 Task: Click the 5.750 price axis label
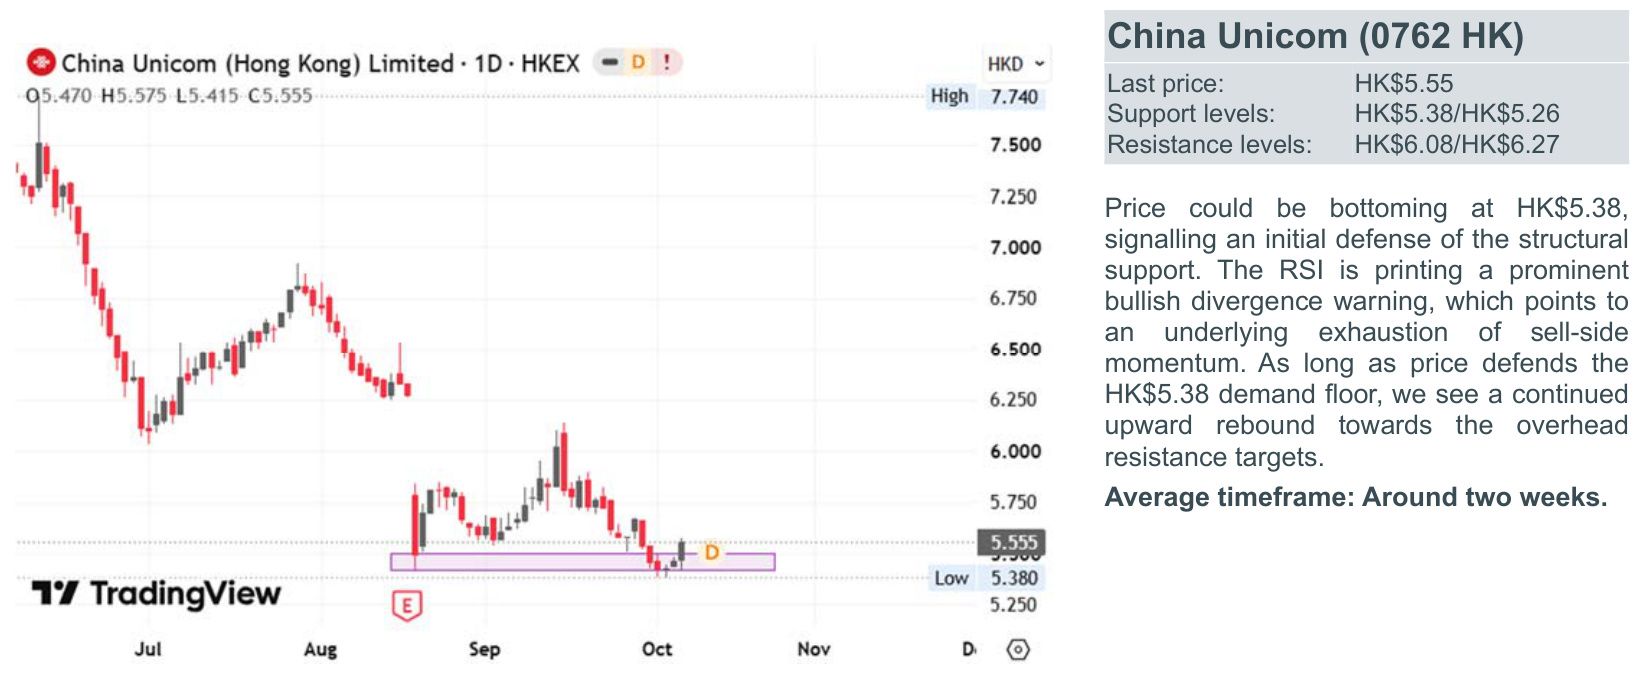pos(1015,502)
